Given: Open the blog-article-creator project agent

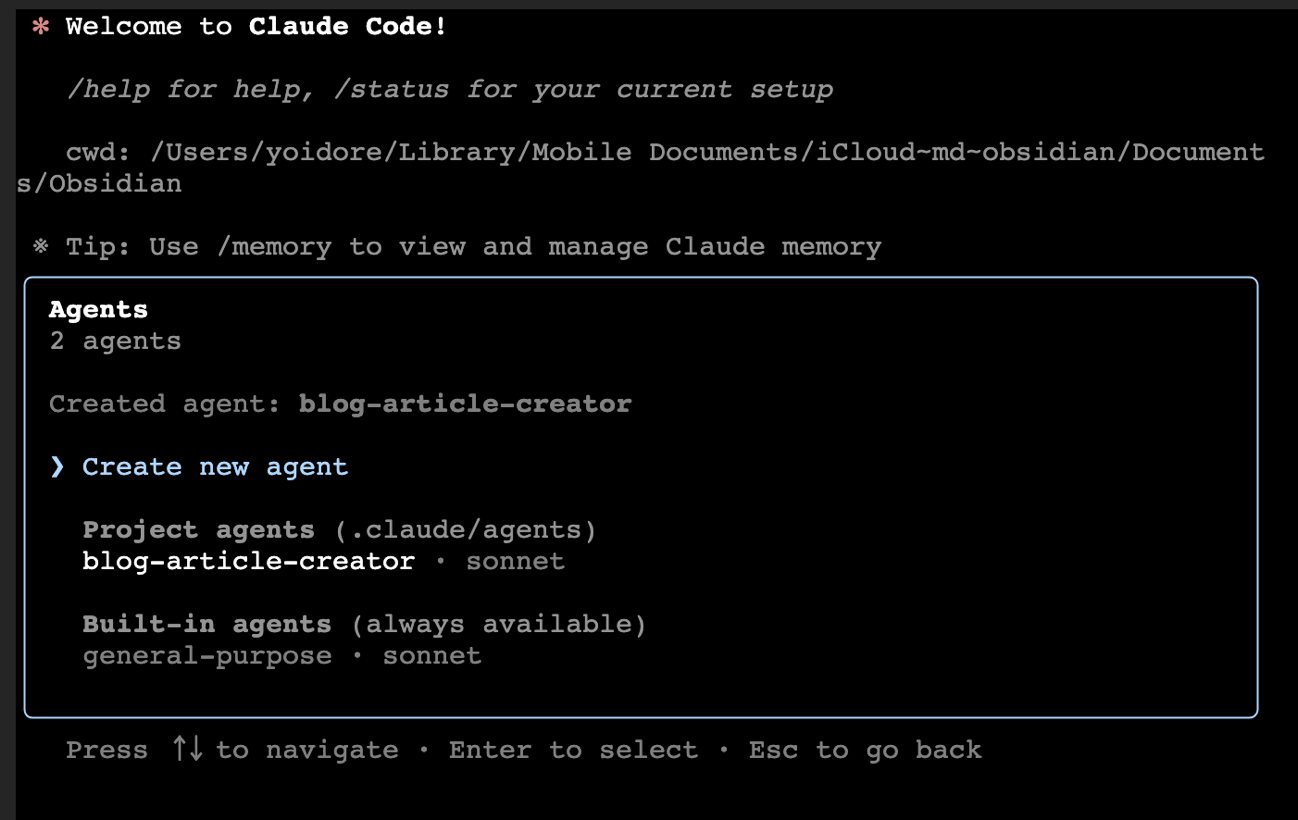Looking at the screenshot, I should click(x=248, y=561).
